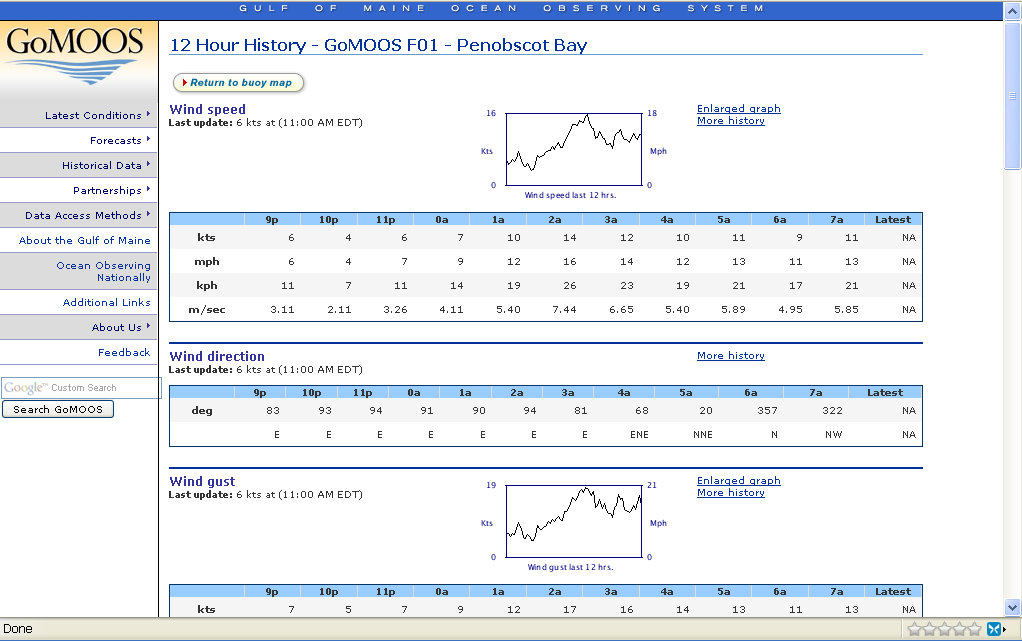The width and height of the screenshot is (1022, 641).
Task: Click the 26 kph value
Action: 570,286
